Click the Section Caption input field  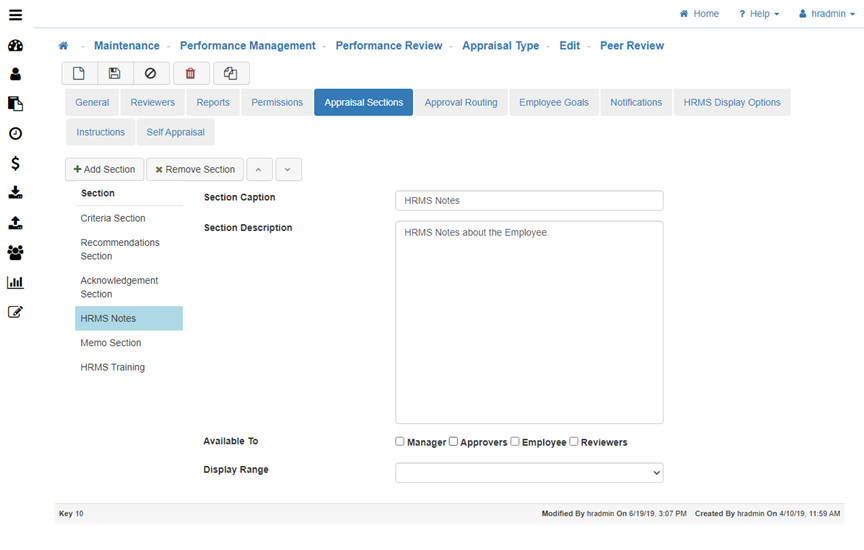(529, 201)
